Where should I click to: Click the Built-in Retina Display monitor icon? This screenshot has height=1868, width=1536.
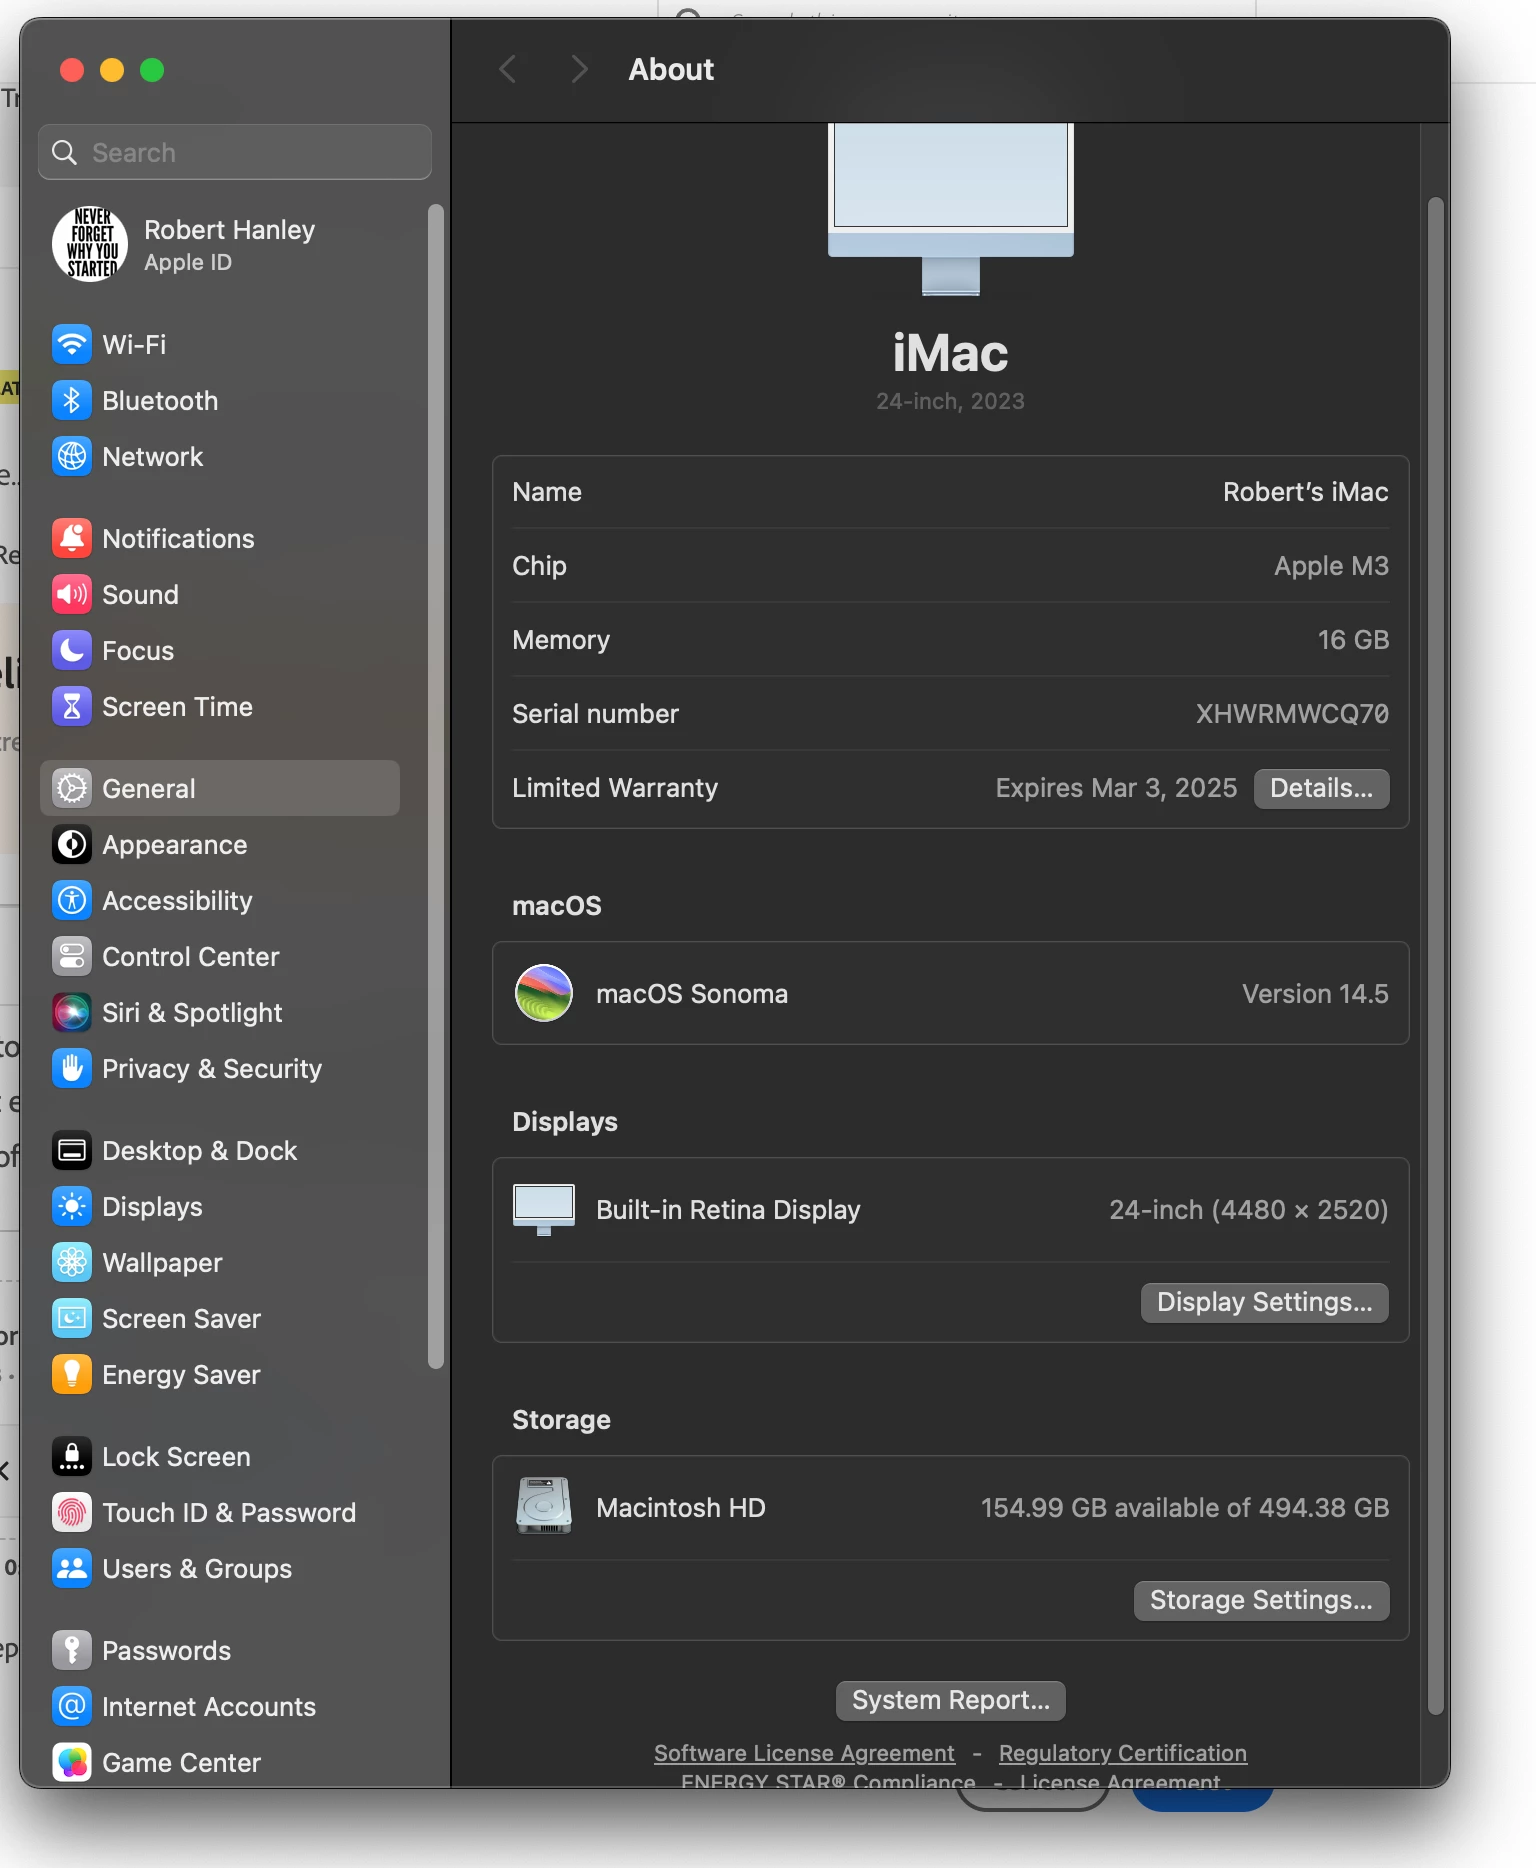coord(544,1210)
